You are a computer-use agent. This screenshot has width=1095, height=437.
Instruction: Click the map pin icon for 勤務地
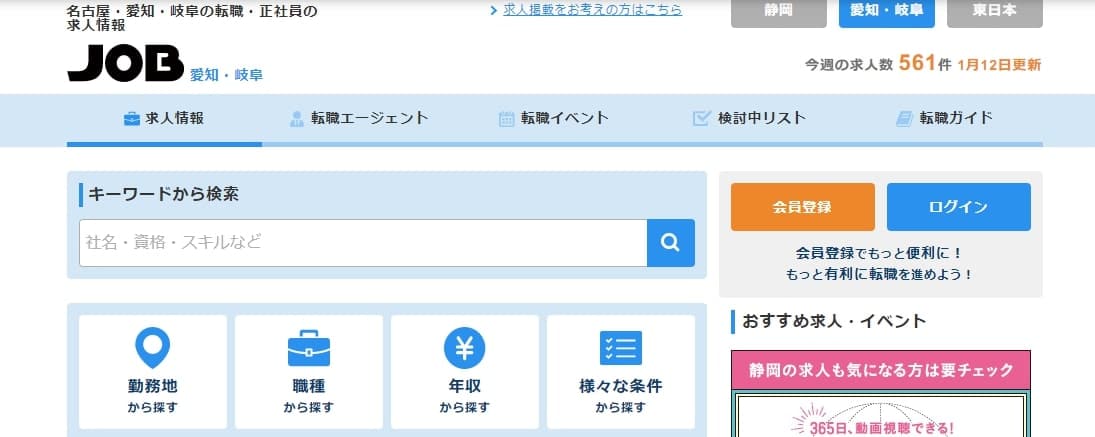click(x=152, y=348)
